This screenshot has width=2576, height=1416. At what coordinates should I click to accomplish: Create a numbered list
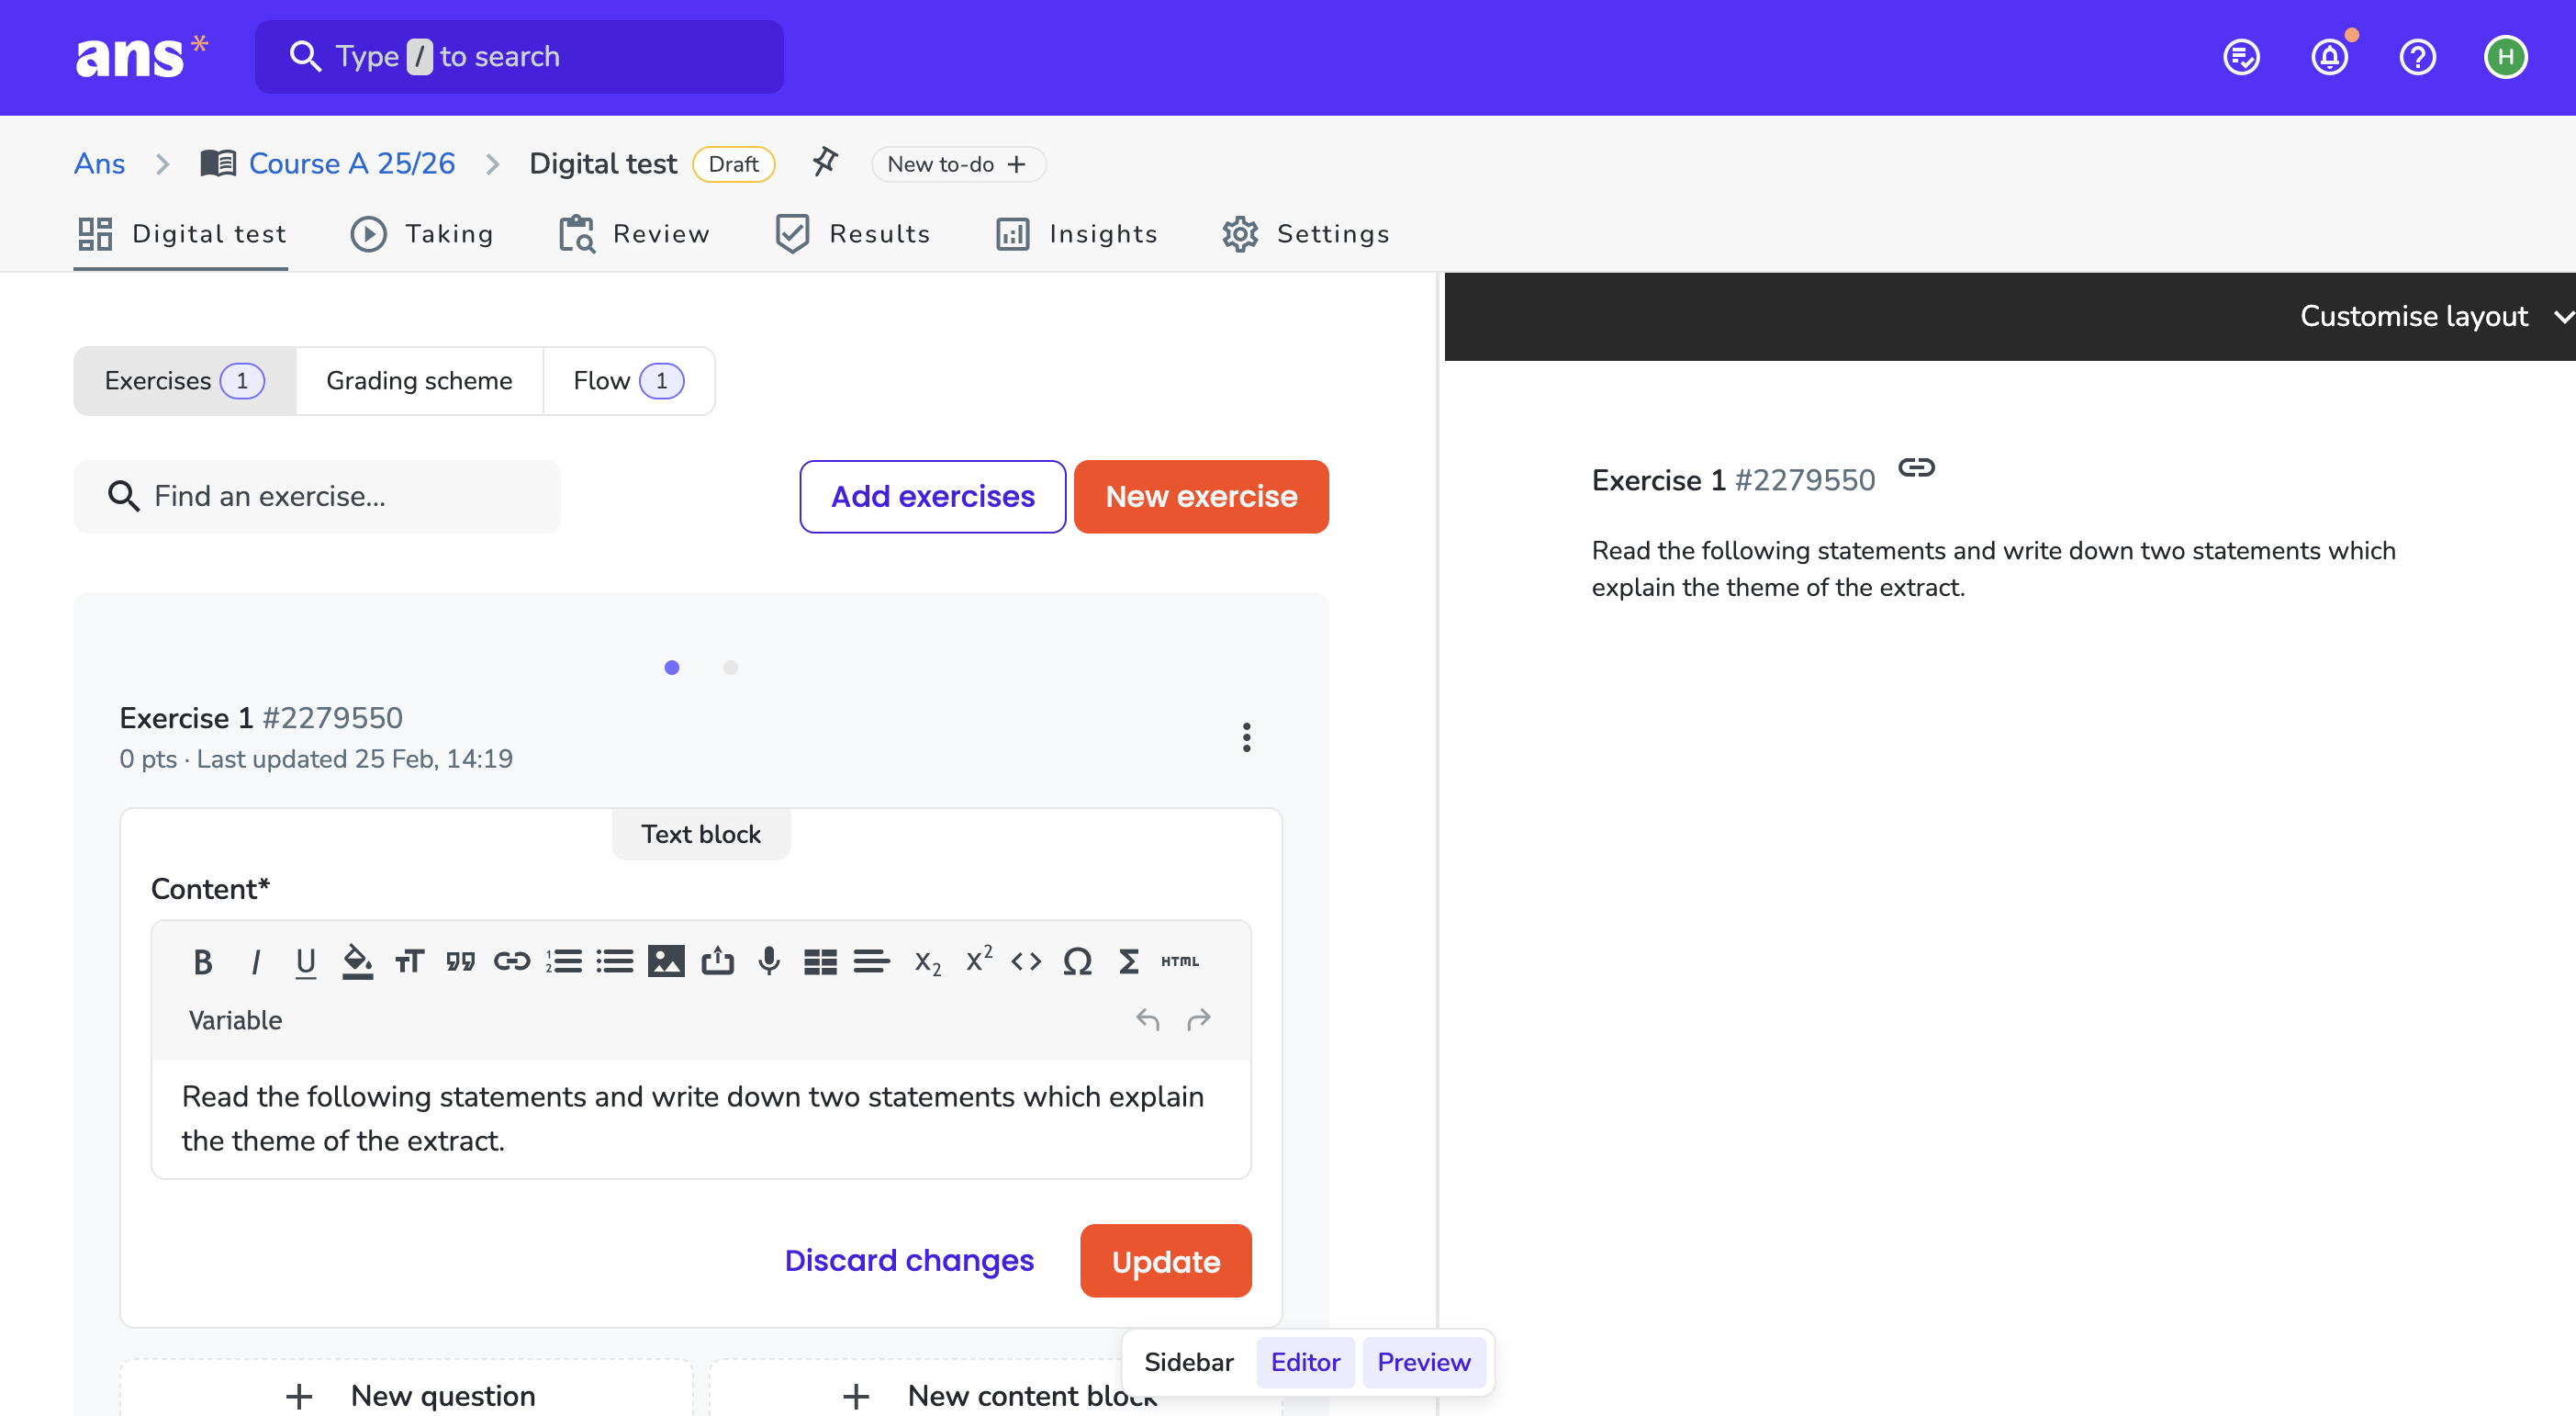pyautogui.click(x=564, y=961)
